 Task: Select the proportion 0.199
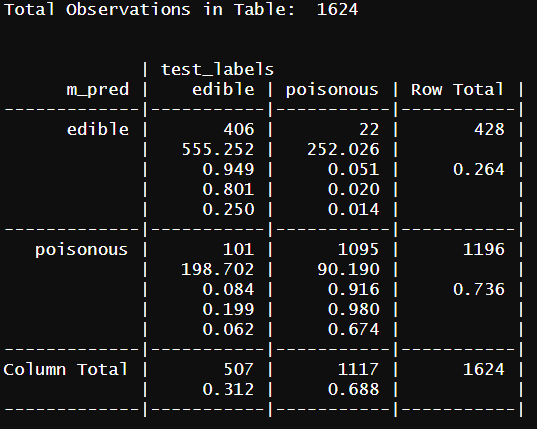pos(228,310)
